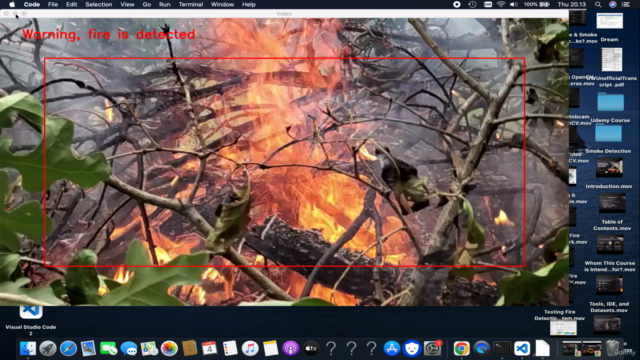Click the Thu 20.13 clock
The width and height of the screenshot is (640, 360).
coord(571,4)
